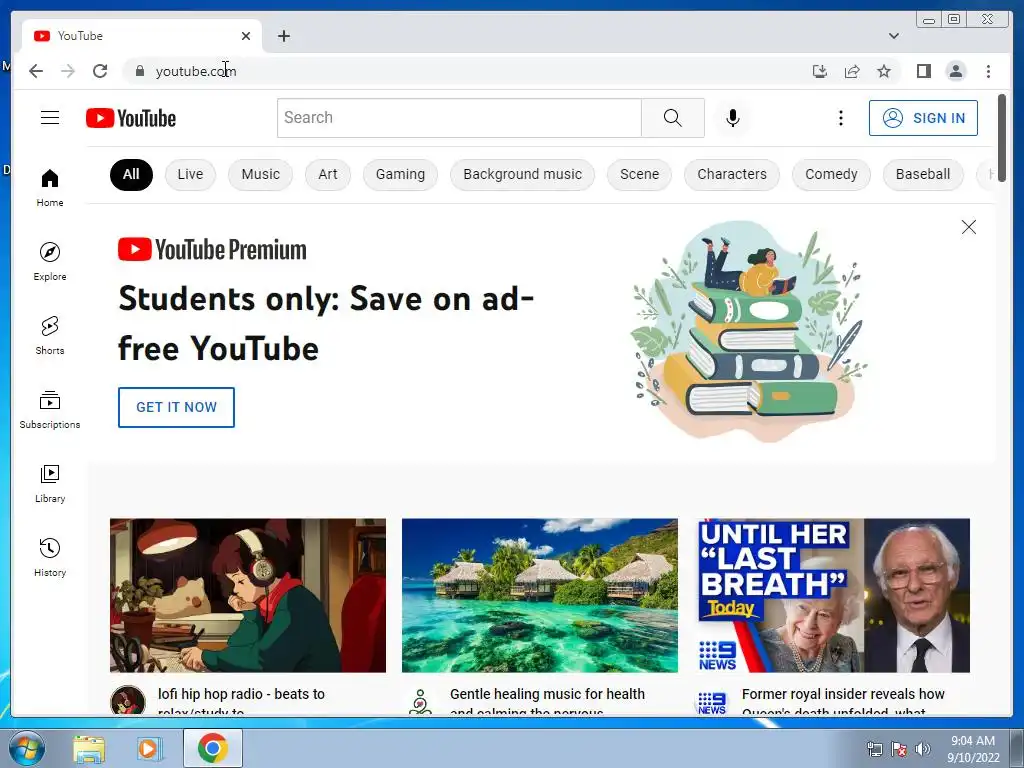Screen dimensions: 1024x768
Task: Bookmark this tab with star
Action: tap(884, 71)
